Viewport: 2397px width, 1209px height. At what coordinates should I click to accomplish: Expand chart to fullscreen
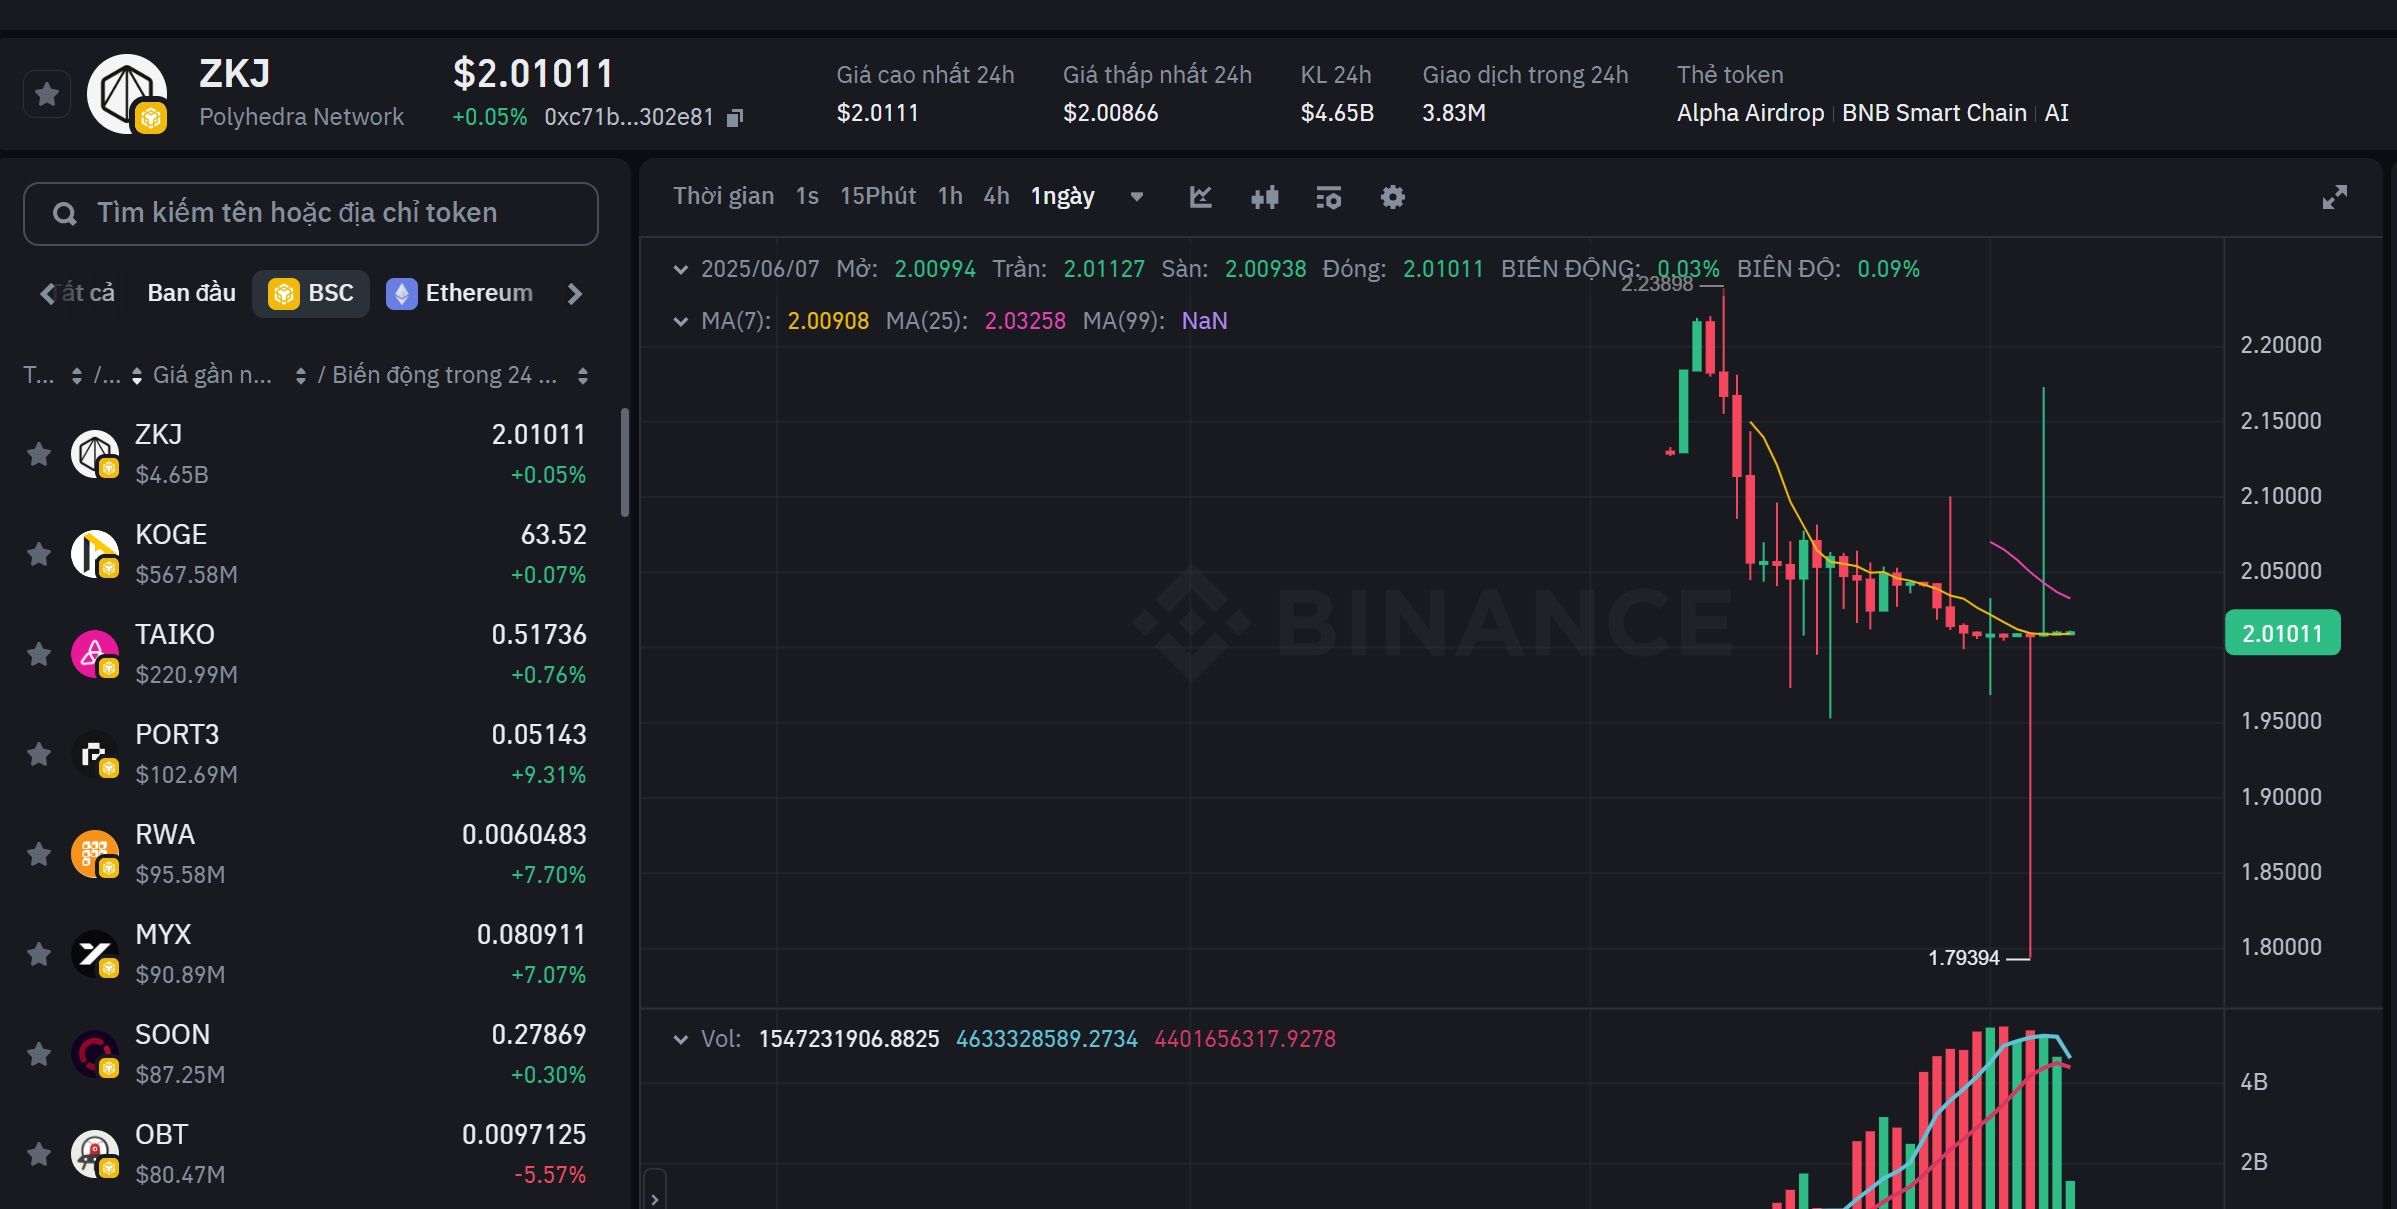2334,197
